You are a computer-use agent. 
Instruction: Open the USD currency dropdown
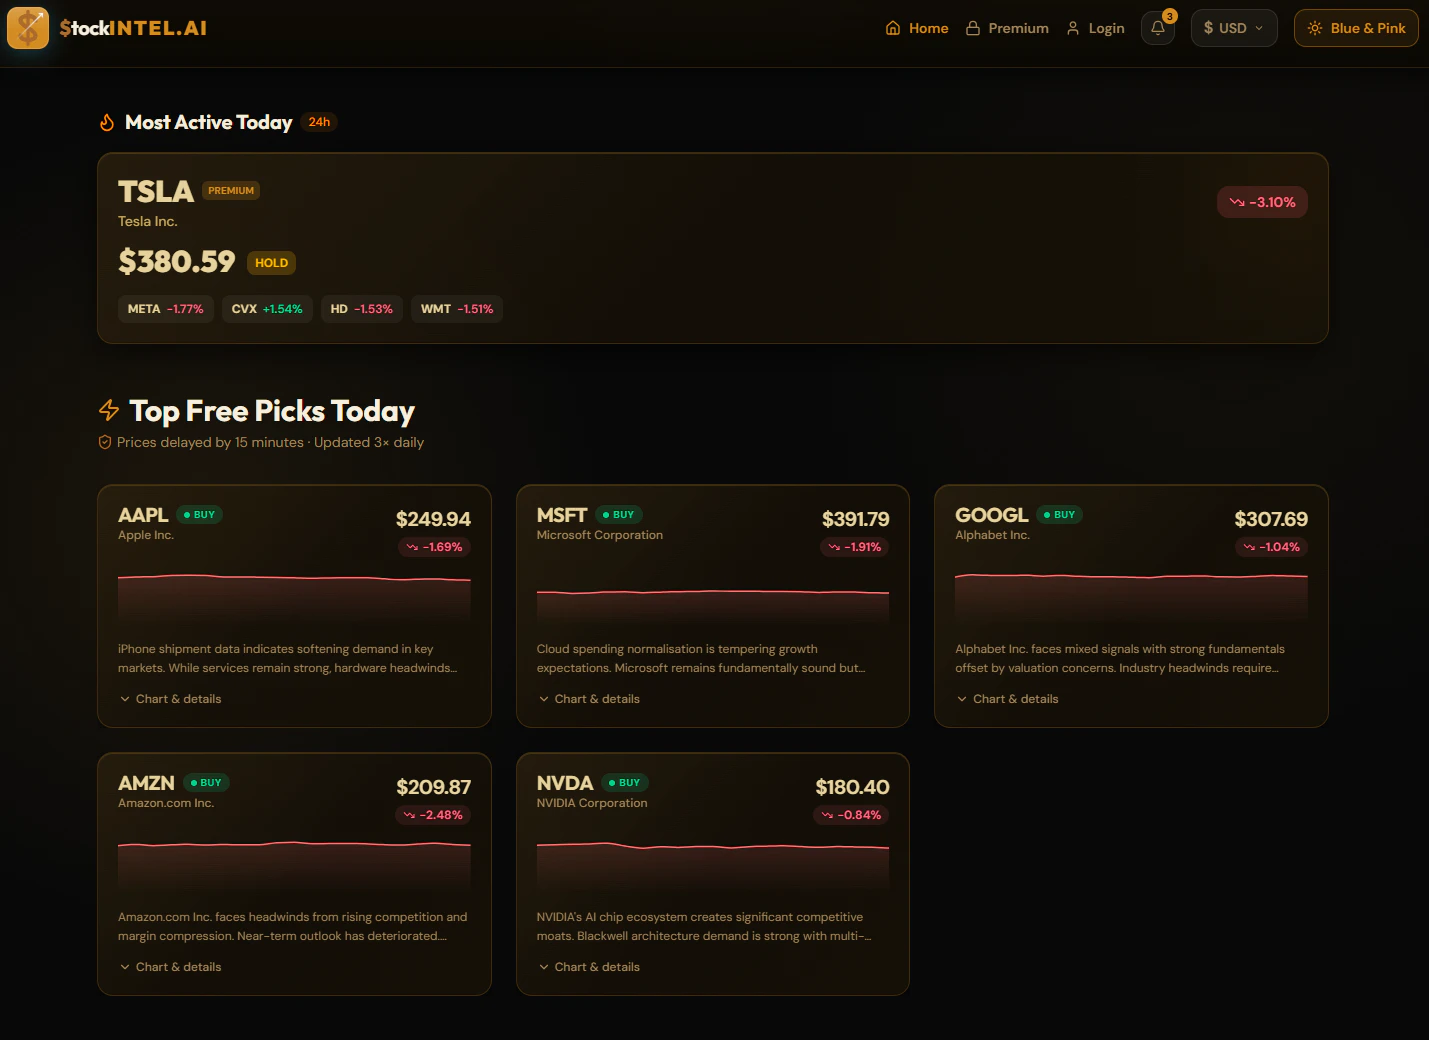pyautogui.click(x=1234, y=28)
